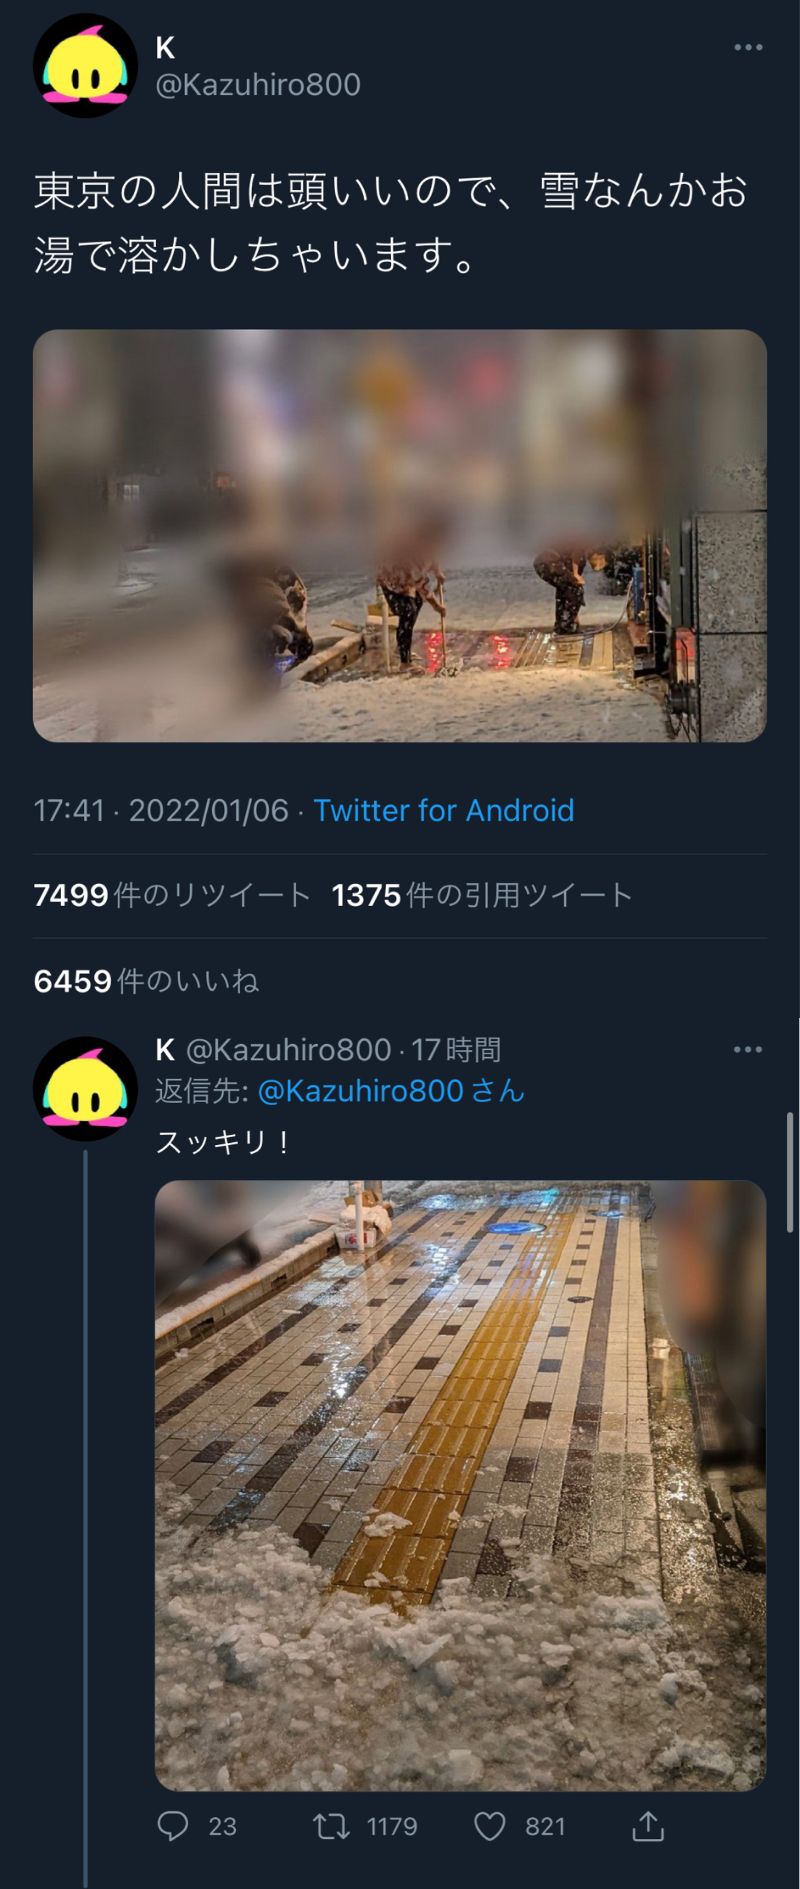Click the 17時間 timestamp on the reply
This screenshot has width=800, height=1889.
[x=456, y=1049]
